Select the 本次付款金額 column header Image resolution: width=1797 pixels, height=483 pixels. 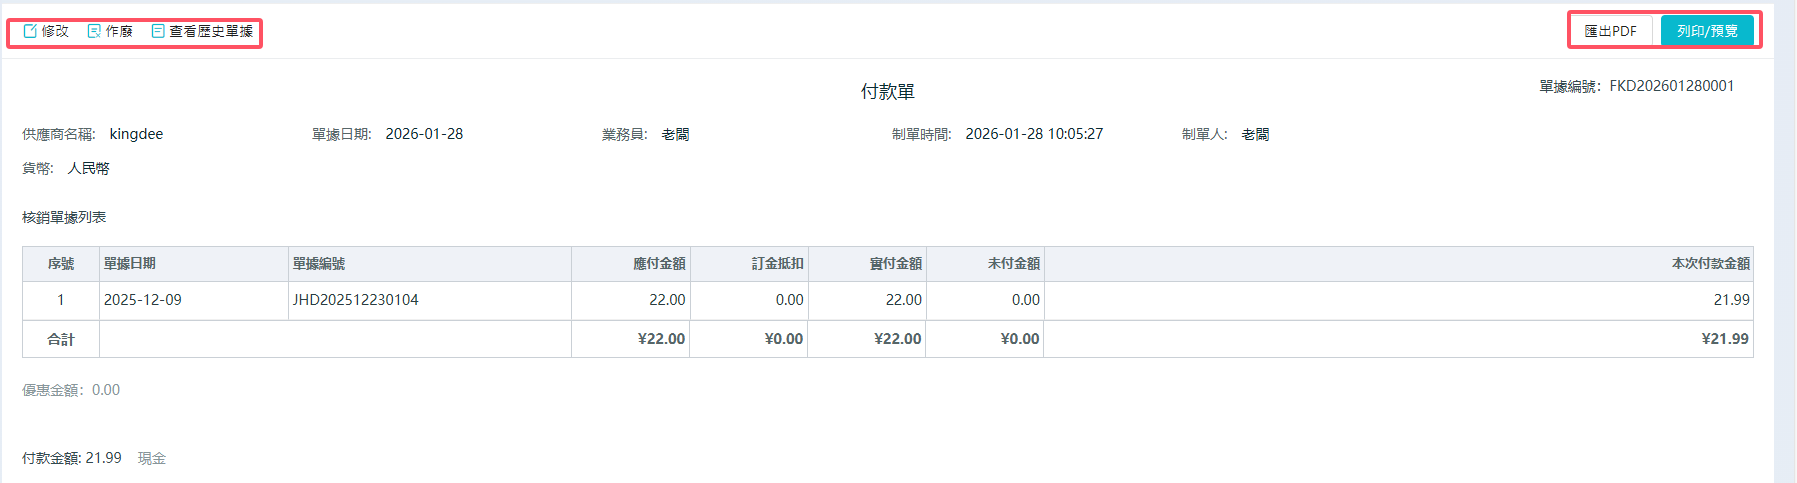pyautogui.click(x=1710, y=264)
